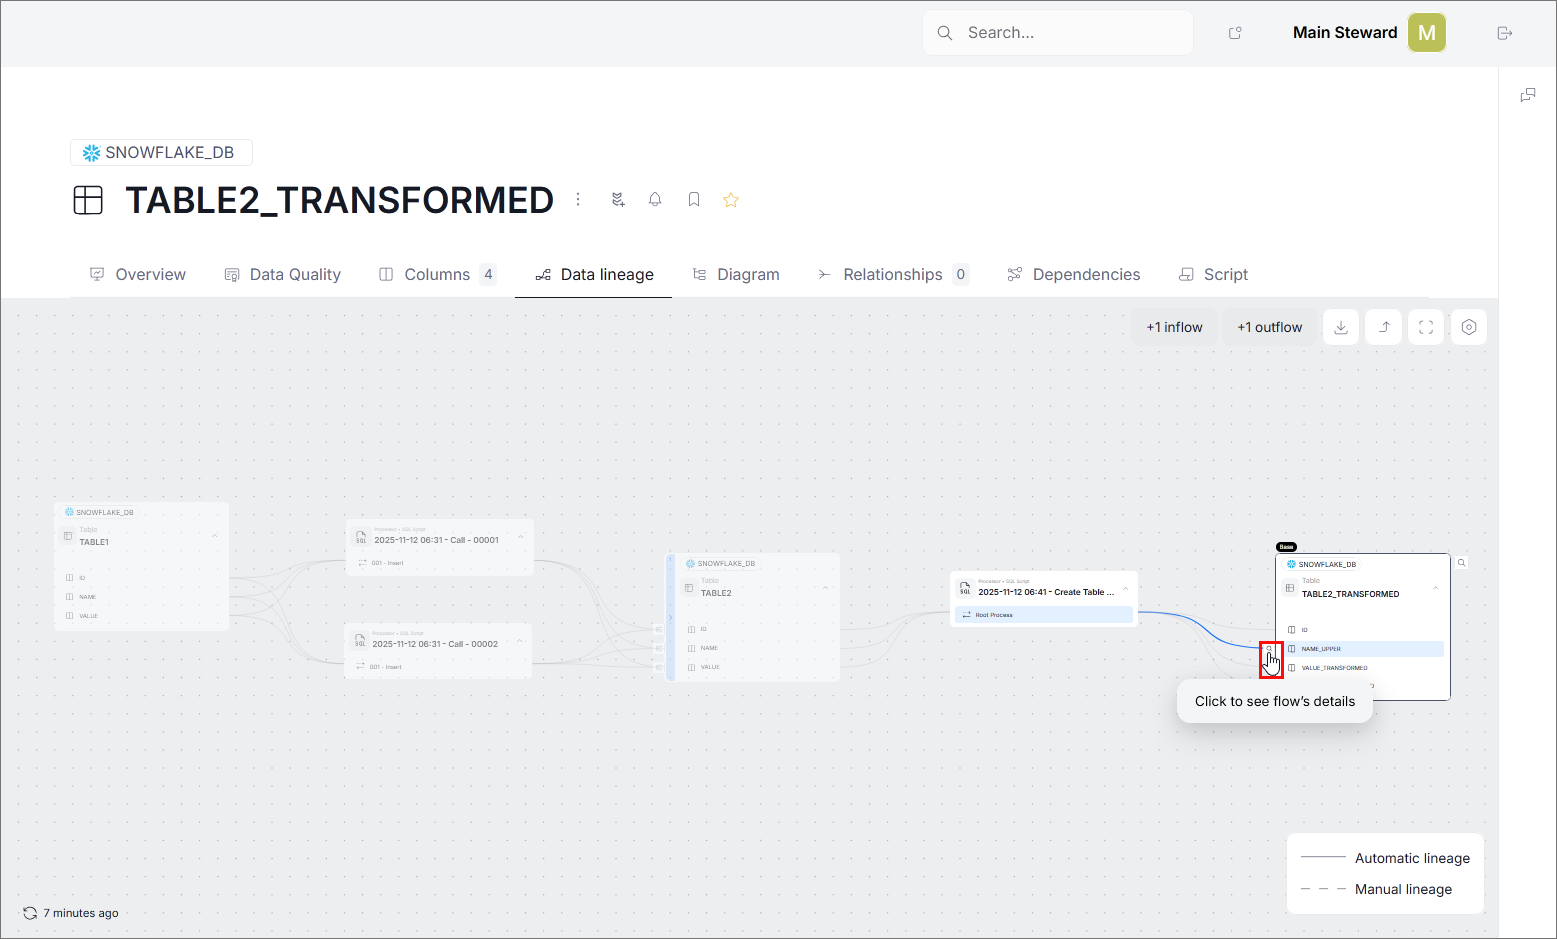This screenshot has width=1557, height=939.
Task: Open the three-dot menu next to TABLE2_TRANSFORMED
Action: [578, 199]
